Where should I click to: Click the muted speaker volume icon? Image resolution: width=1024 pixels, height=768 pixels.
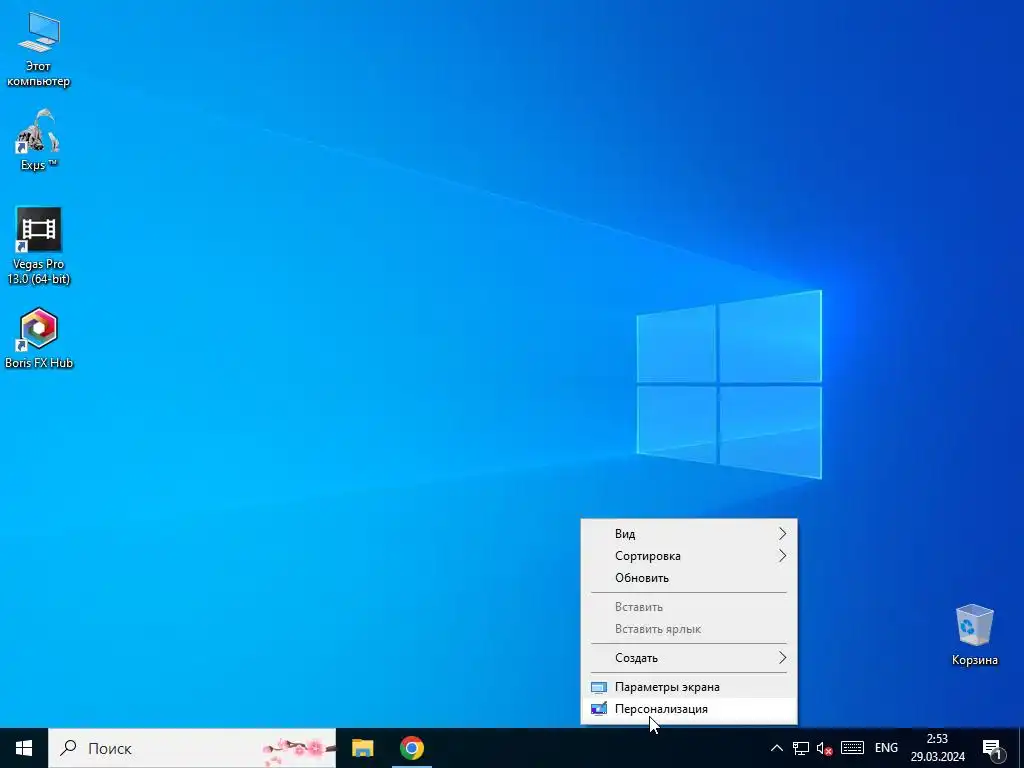824,748
